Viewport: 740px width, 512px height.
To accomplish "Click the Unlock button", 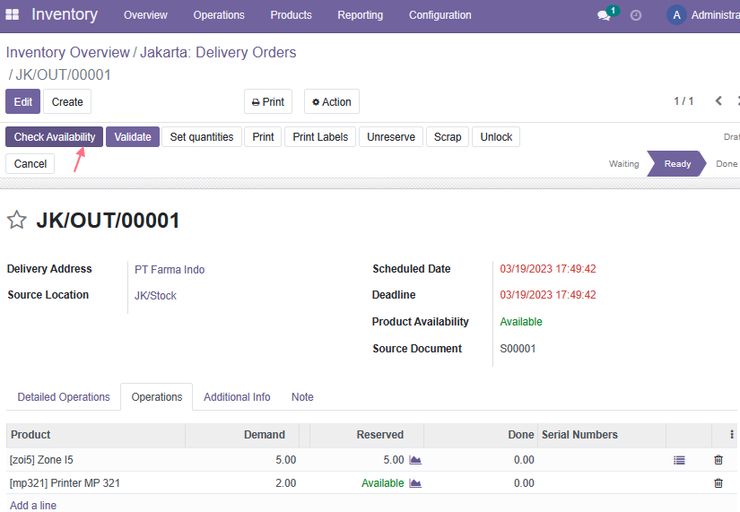I will tap(496, 137).
